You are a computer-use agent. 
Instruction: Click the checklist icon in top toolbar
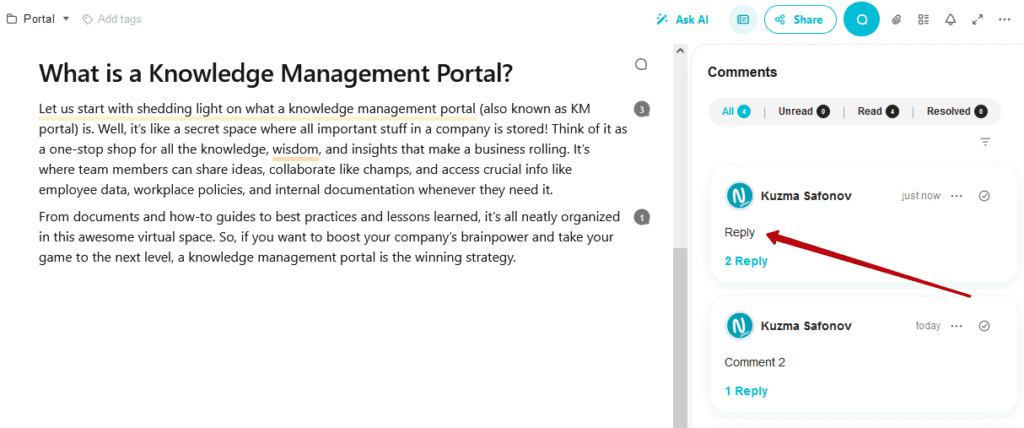click(x=923, y=20)
